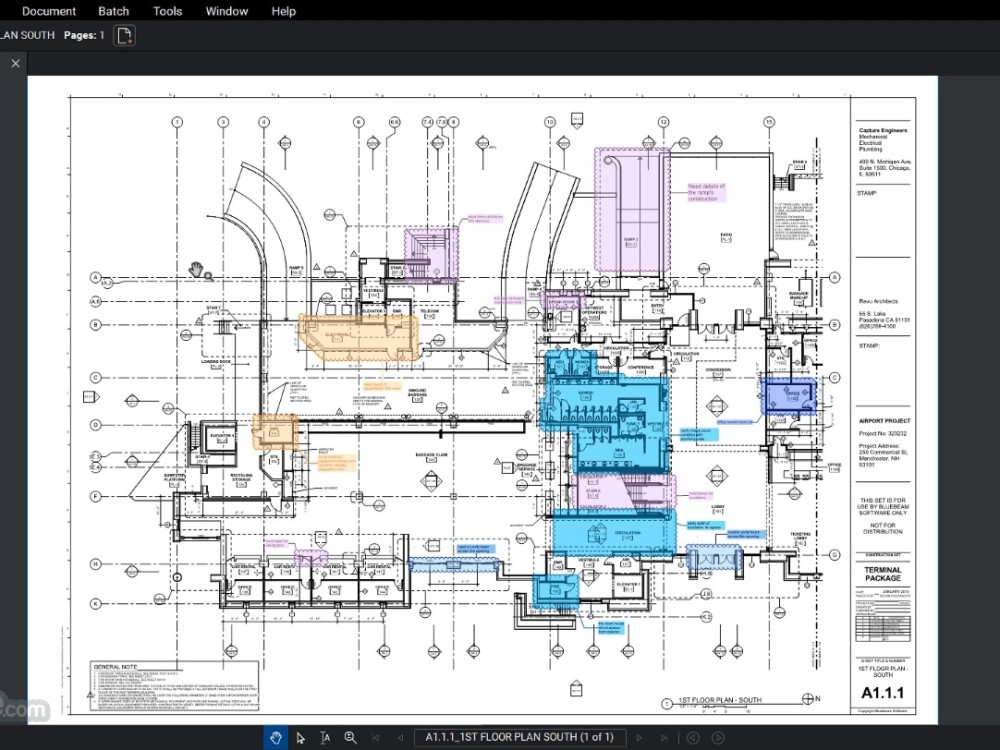Activate the Select arrow tool
1000x750 pixels.
[x=300, y=738]
